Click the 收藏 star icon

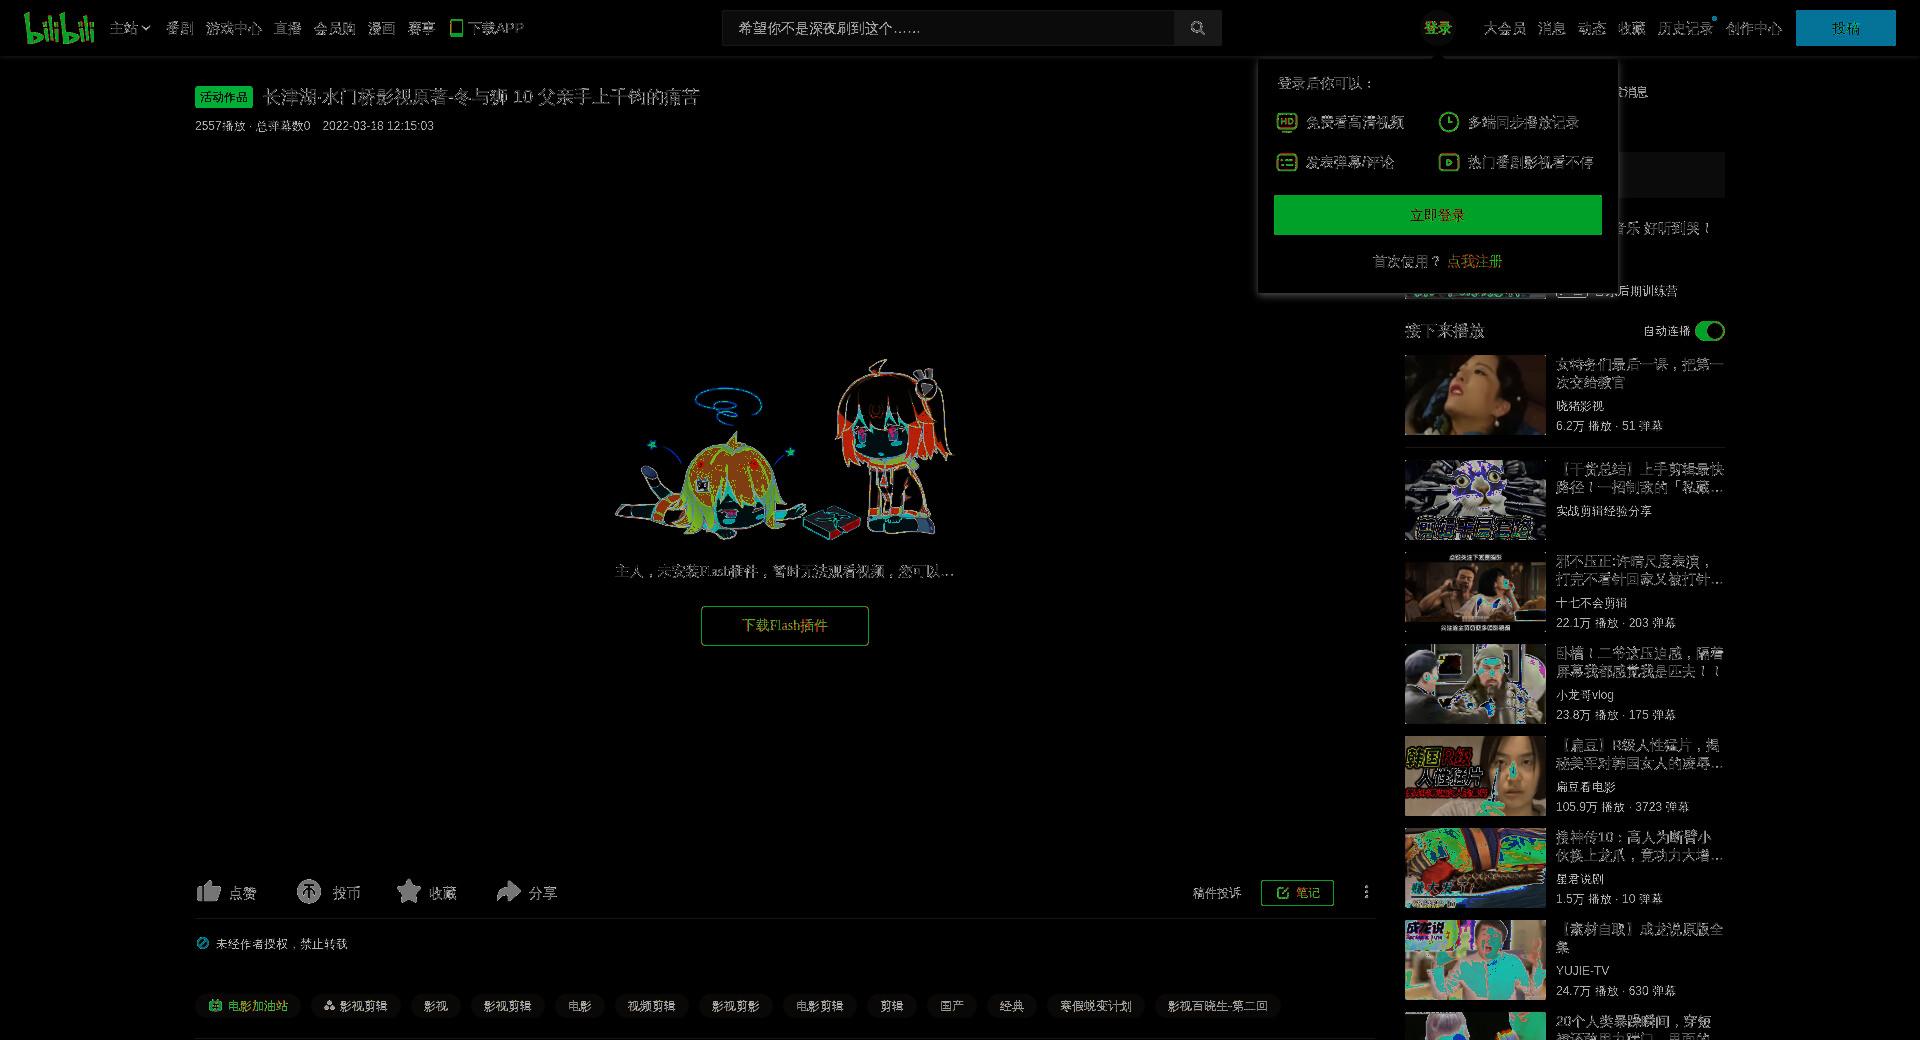(x=409, y=891)
